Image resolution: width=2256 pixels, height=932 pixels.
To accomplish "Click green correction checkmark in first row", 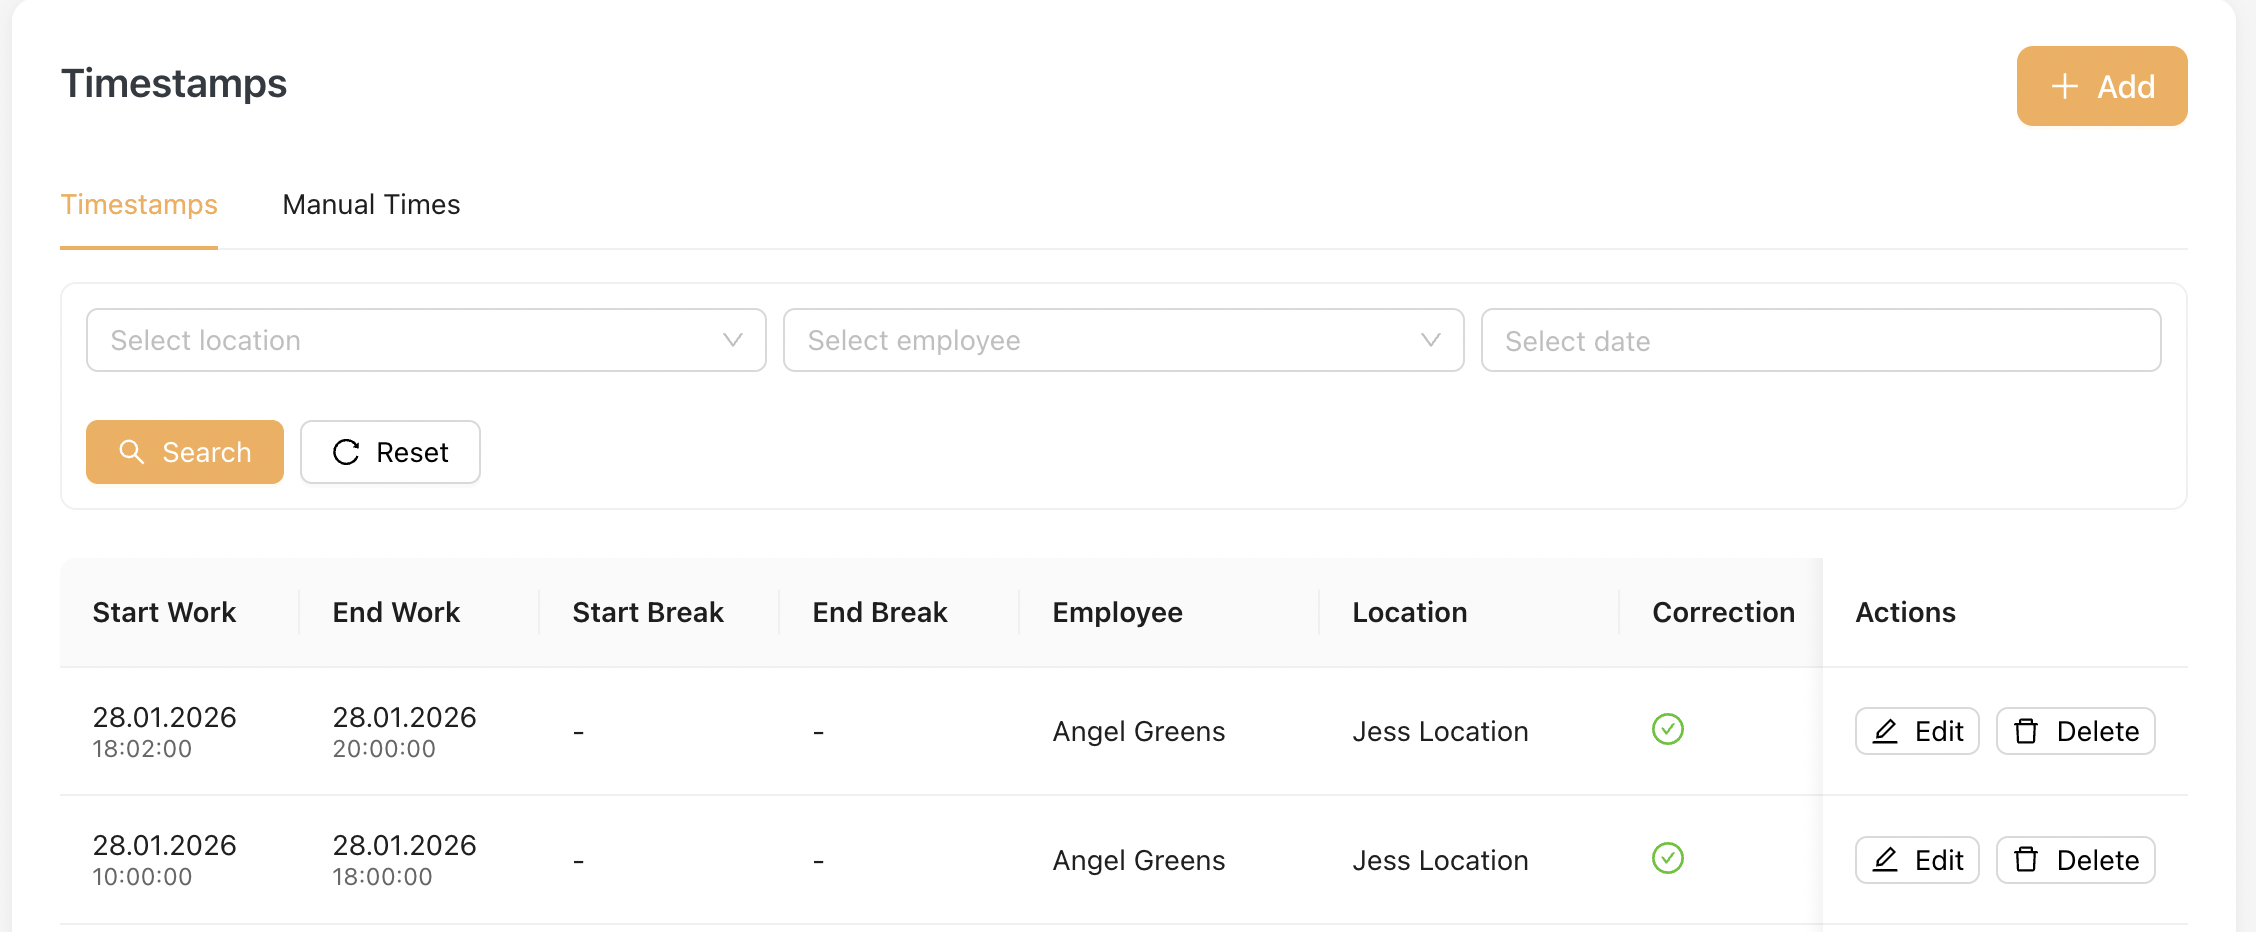I will click(x=1667, y=729).
